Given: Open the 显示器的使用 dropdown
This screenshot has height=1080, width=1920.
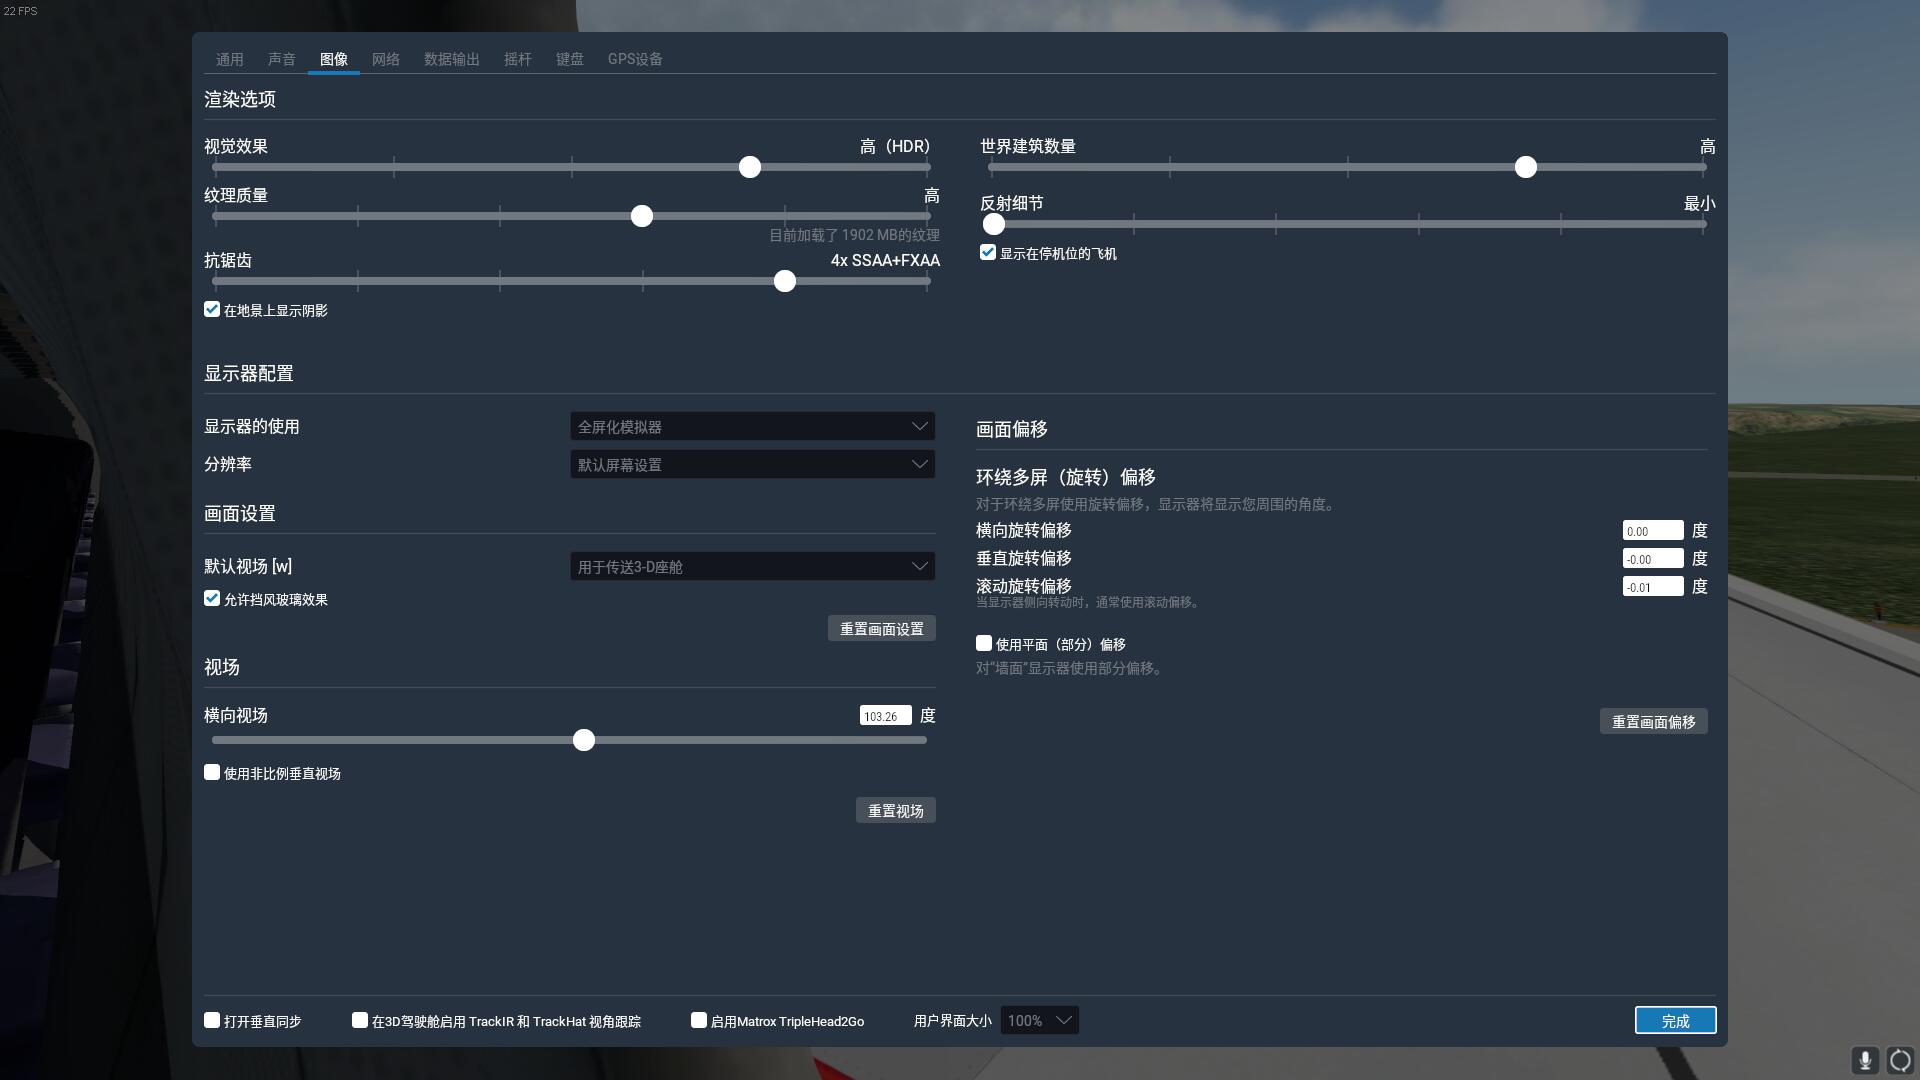Looking at the screenshot, I should (753, 426).
